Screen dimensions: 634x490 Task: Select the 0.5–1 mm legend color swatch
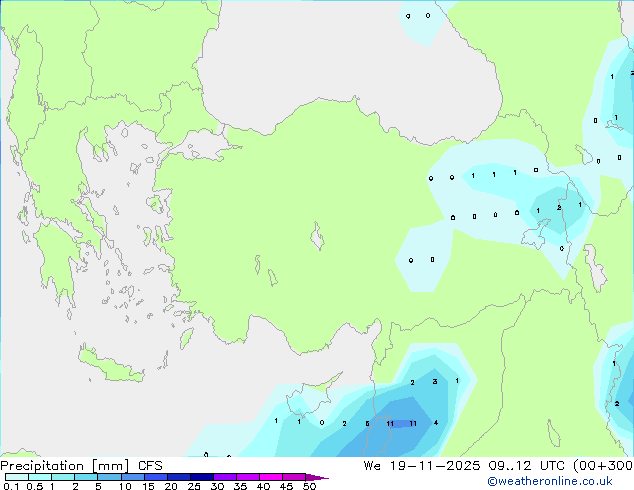coord(40,477)
